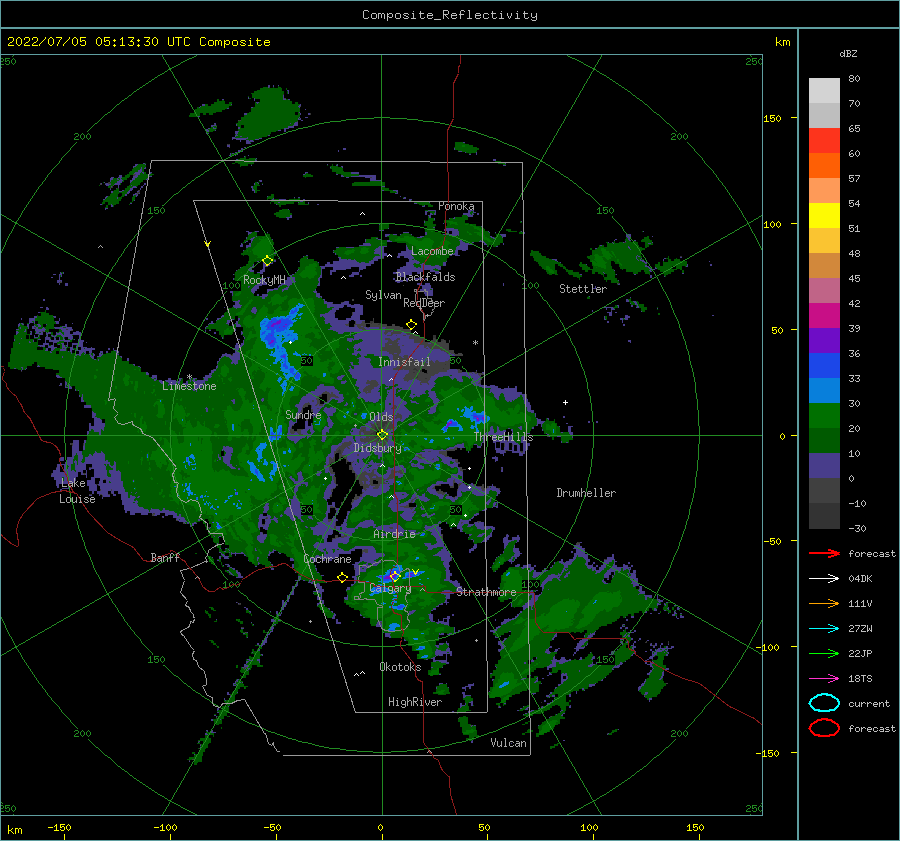Image resolution: width=900 pixels, height=841 pixels.
Task: Click the red swatch between 65 and 60 dBZ
Action: click(824, 141)
